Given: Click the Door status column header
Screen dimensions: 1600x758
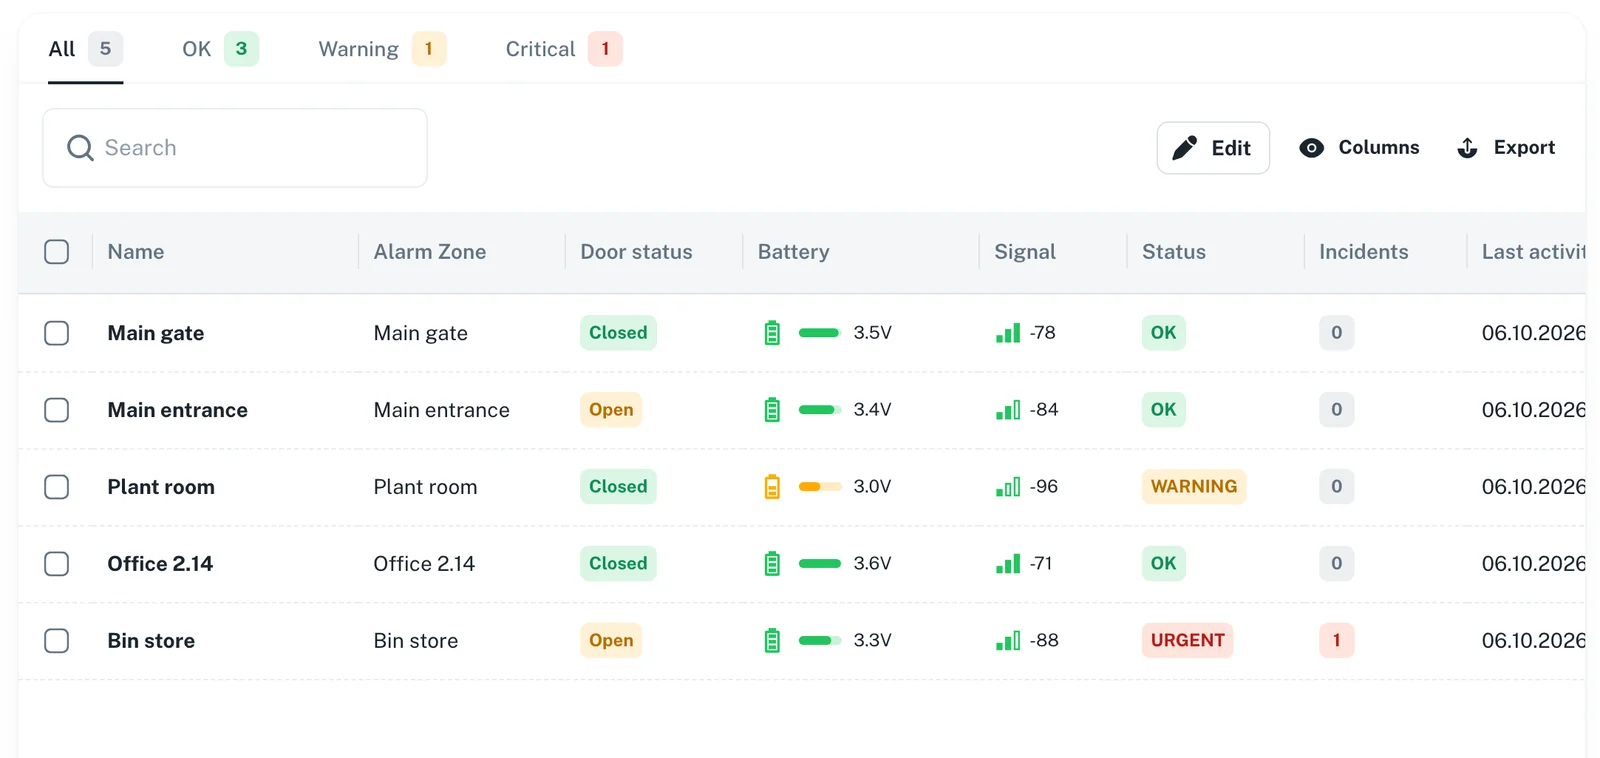Looking at the screenshot, I should click(636, 252).
